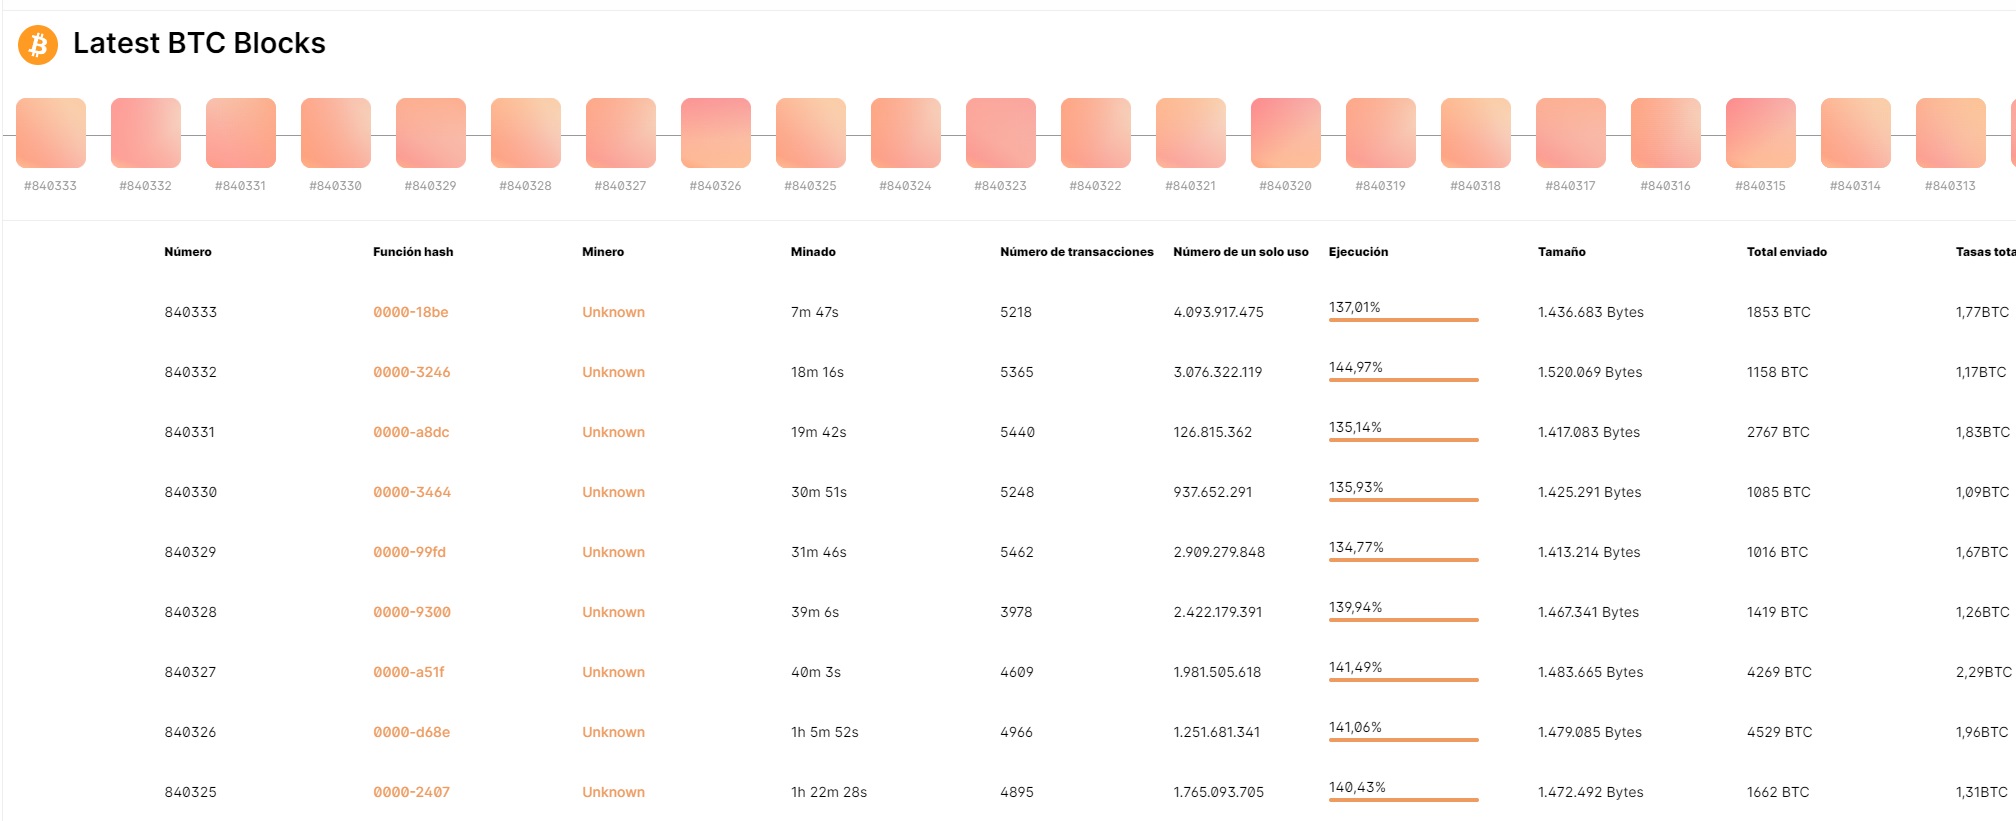Click the Minado column header

point(813,252)
